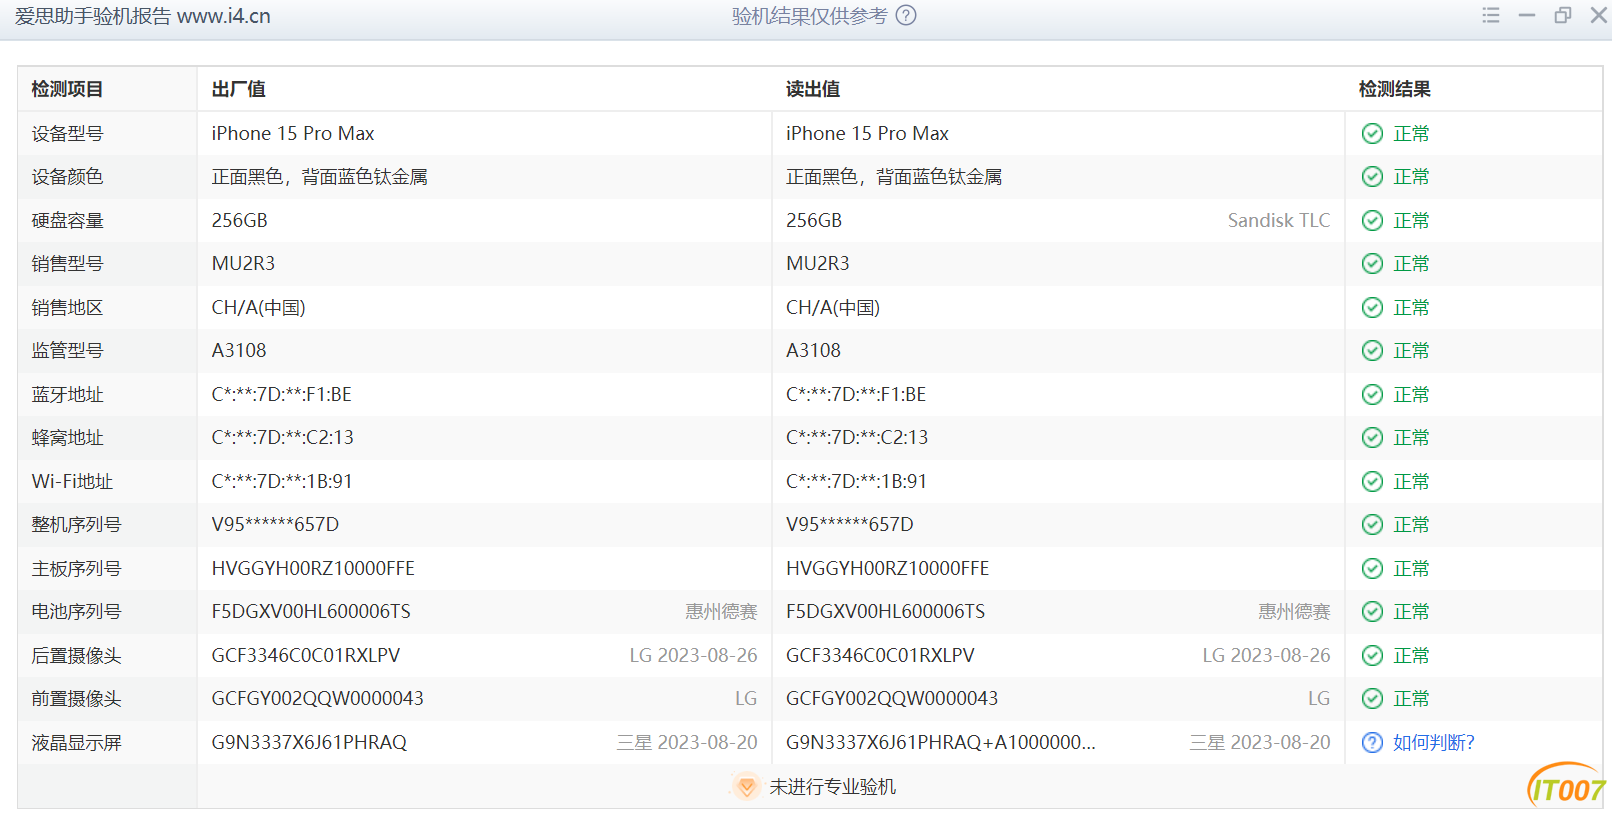Viewport: 1612px width, 813px height.
Task: Click the help question mark beside 验机结果仅供参考
Action: point(906,16)
